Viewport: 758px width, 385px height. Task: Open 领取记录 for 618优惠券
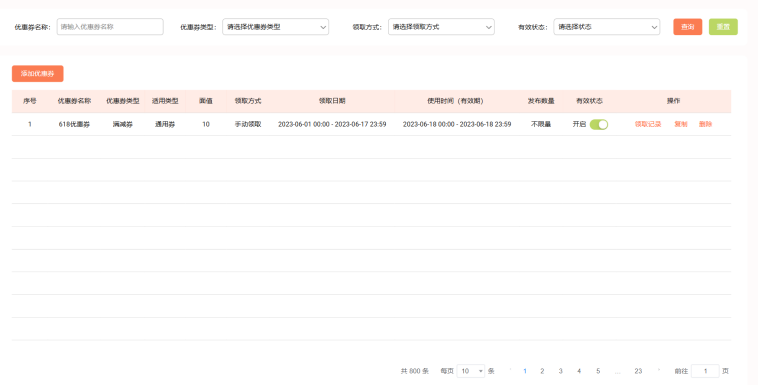pyautogui.click(x=648, y=124)
